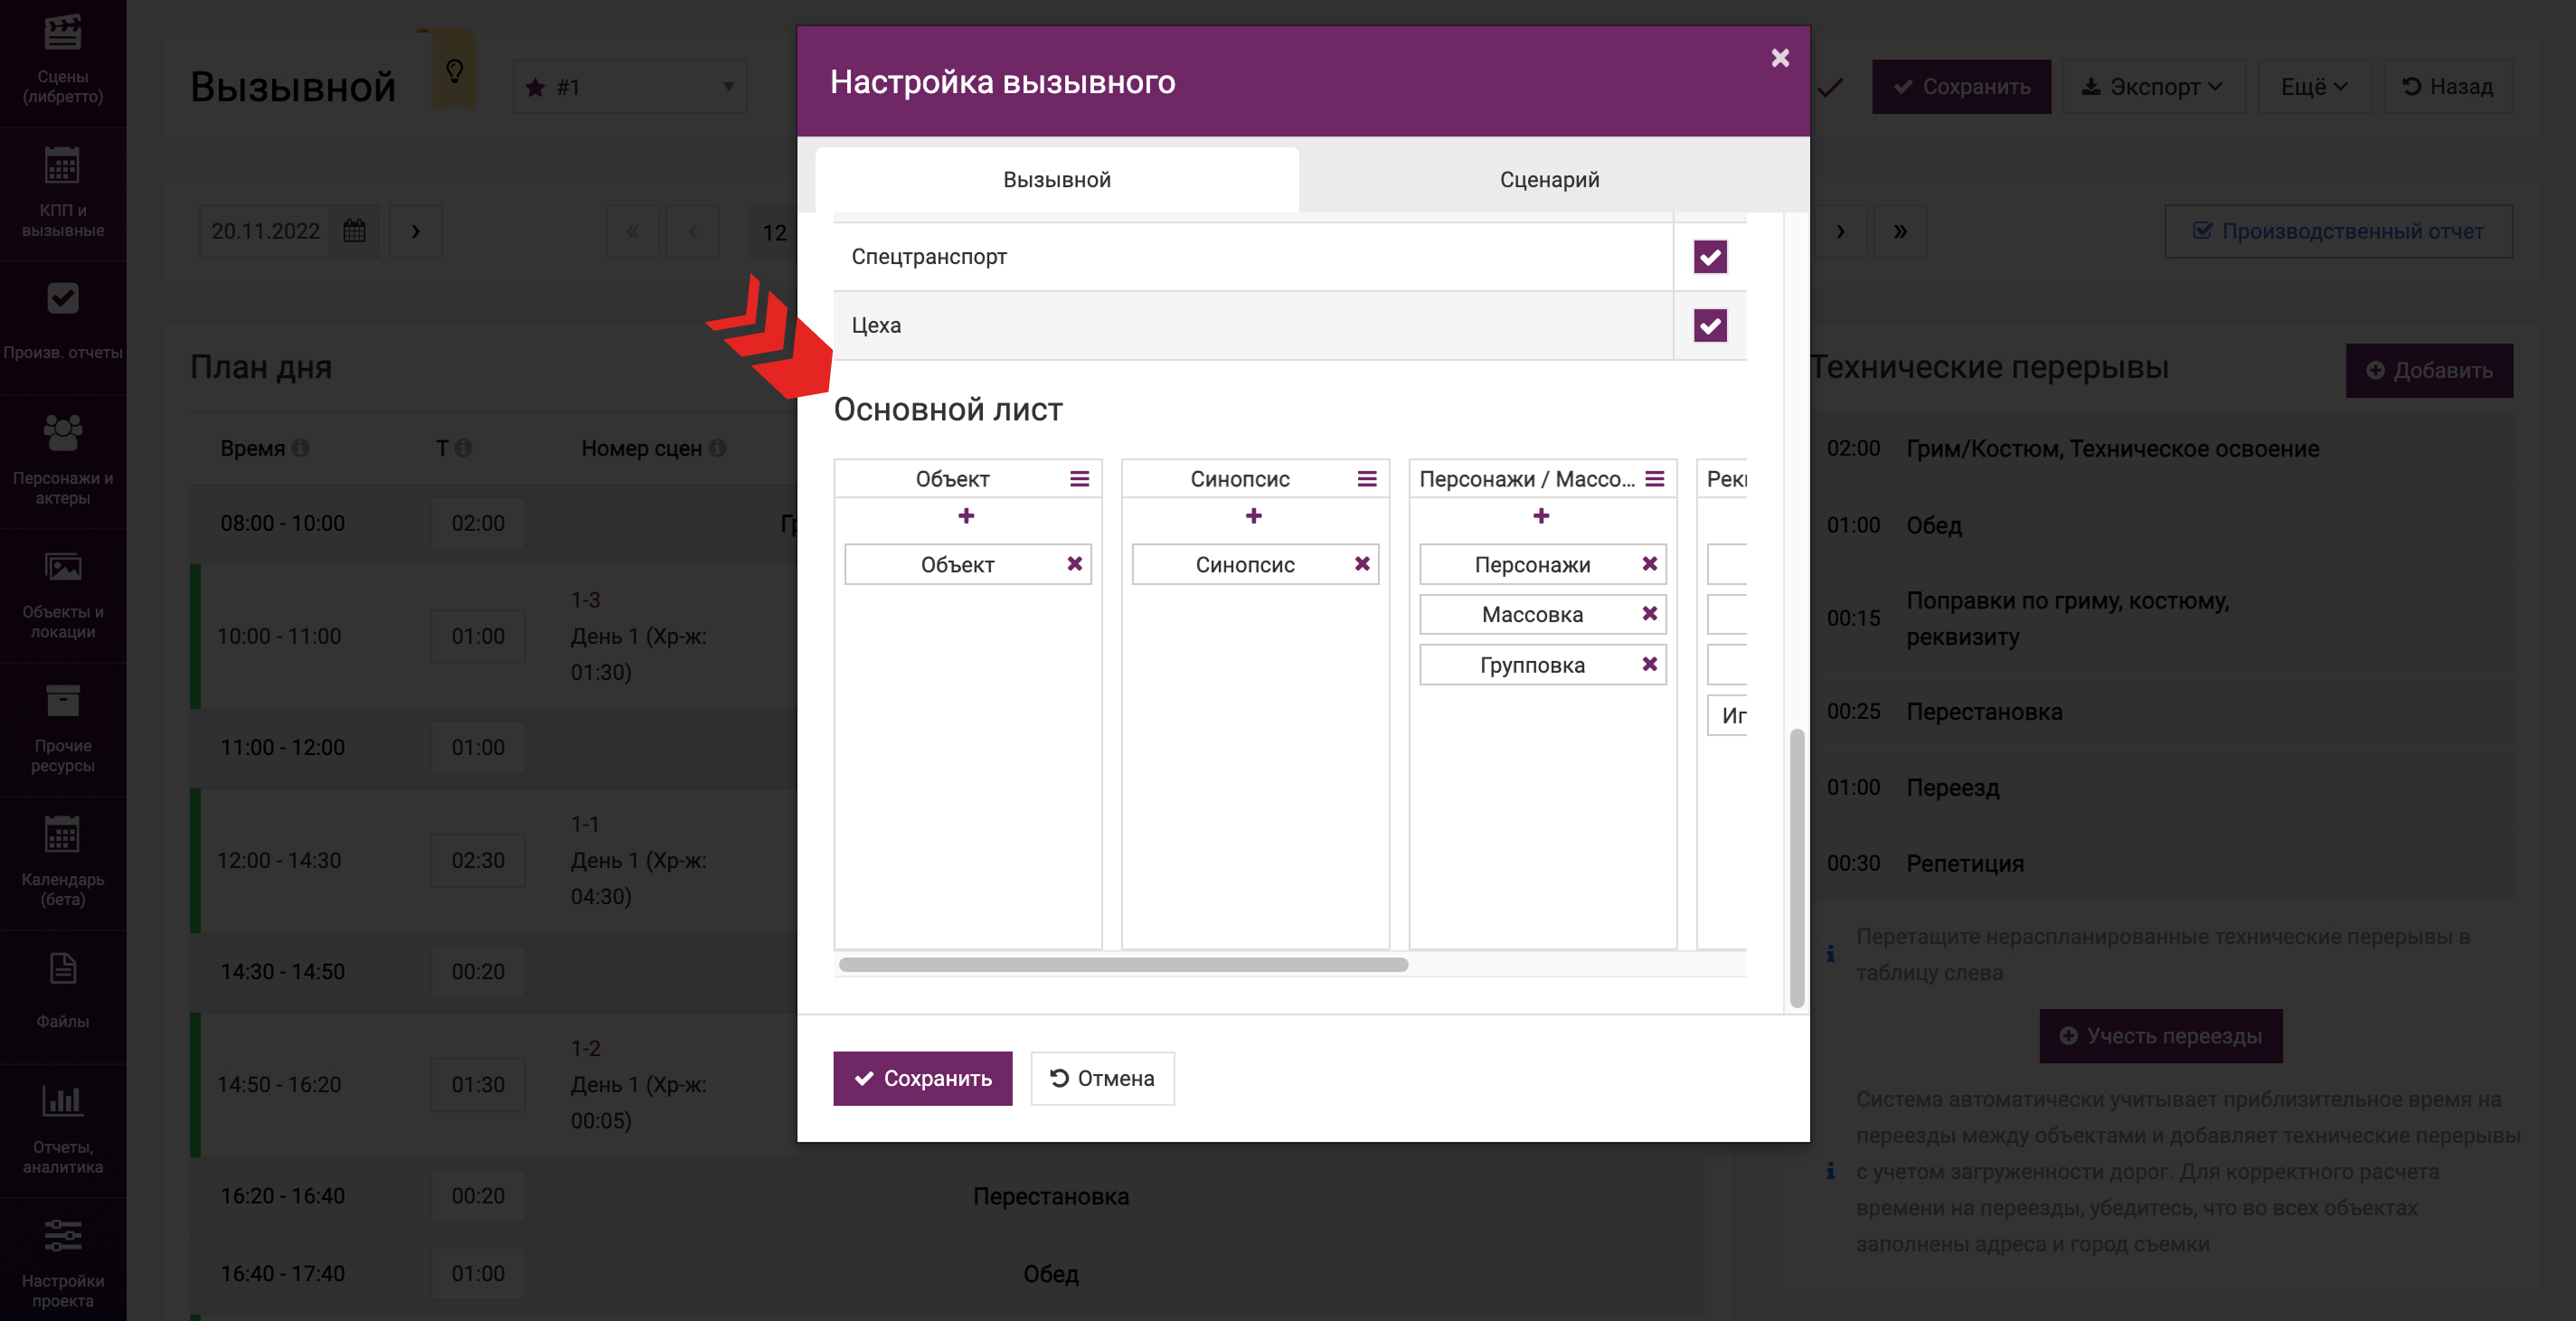
Task: Open the #1 version dropdown
Action: point(630,87)
